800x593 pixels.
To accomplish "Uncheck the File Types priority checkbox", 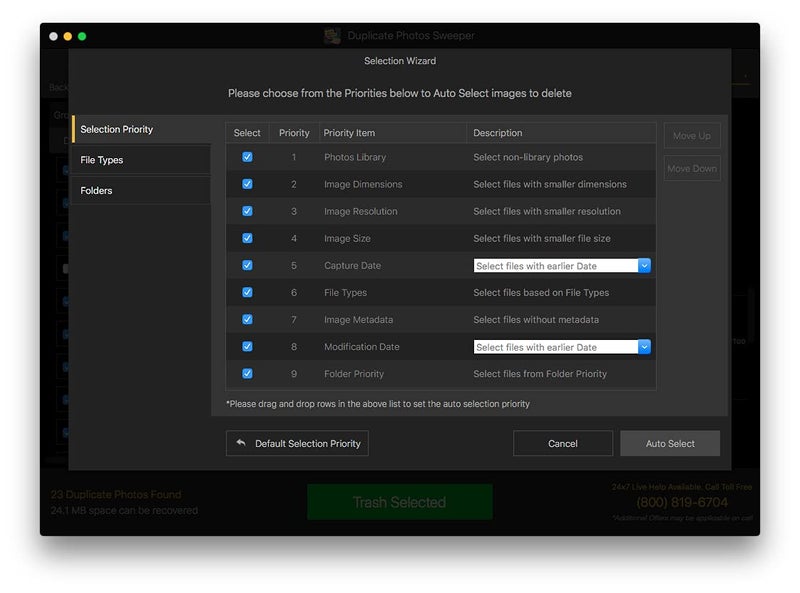I will point(247,292).
